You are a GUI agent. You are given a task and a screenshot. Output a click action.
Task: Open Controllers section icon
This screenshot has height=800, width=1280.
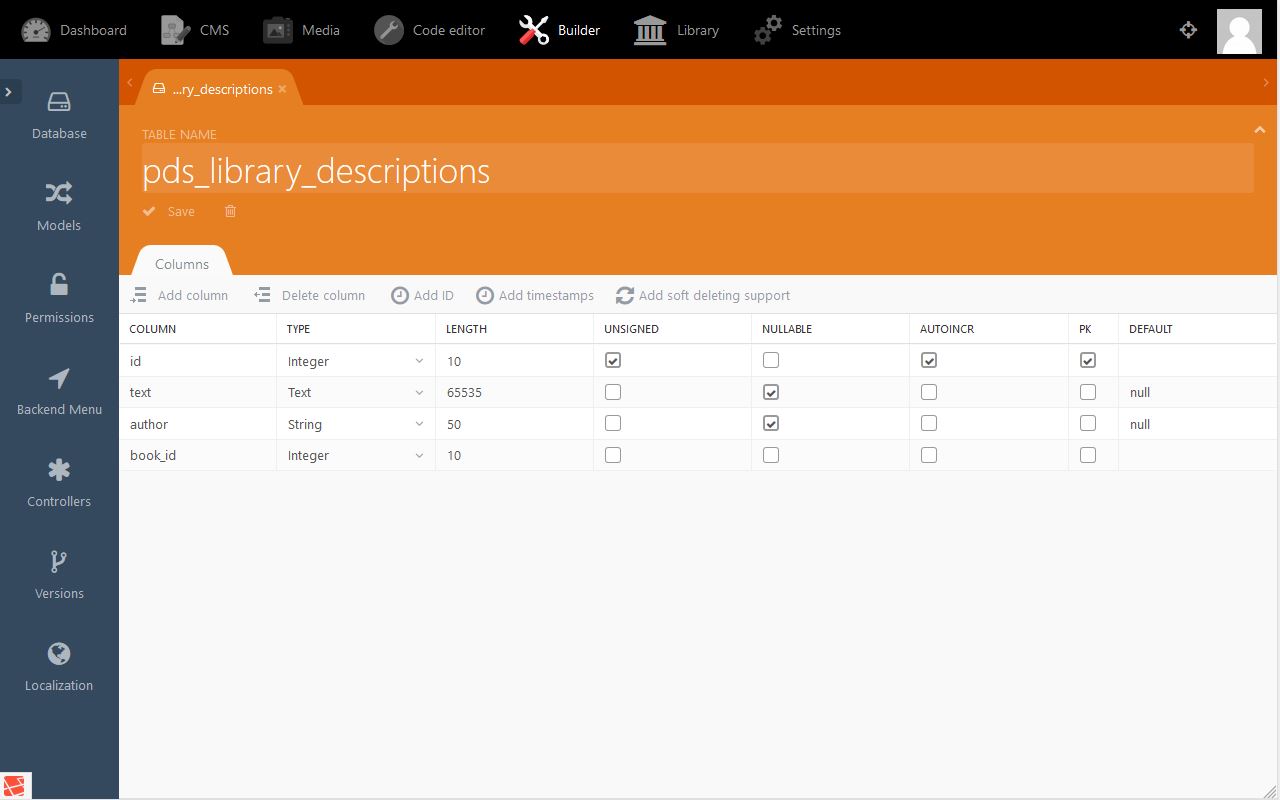point(59,470)
